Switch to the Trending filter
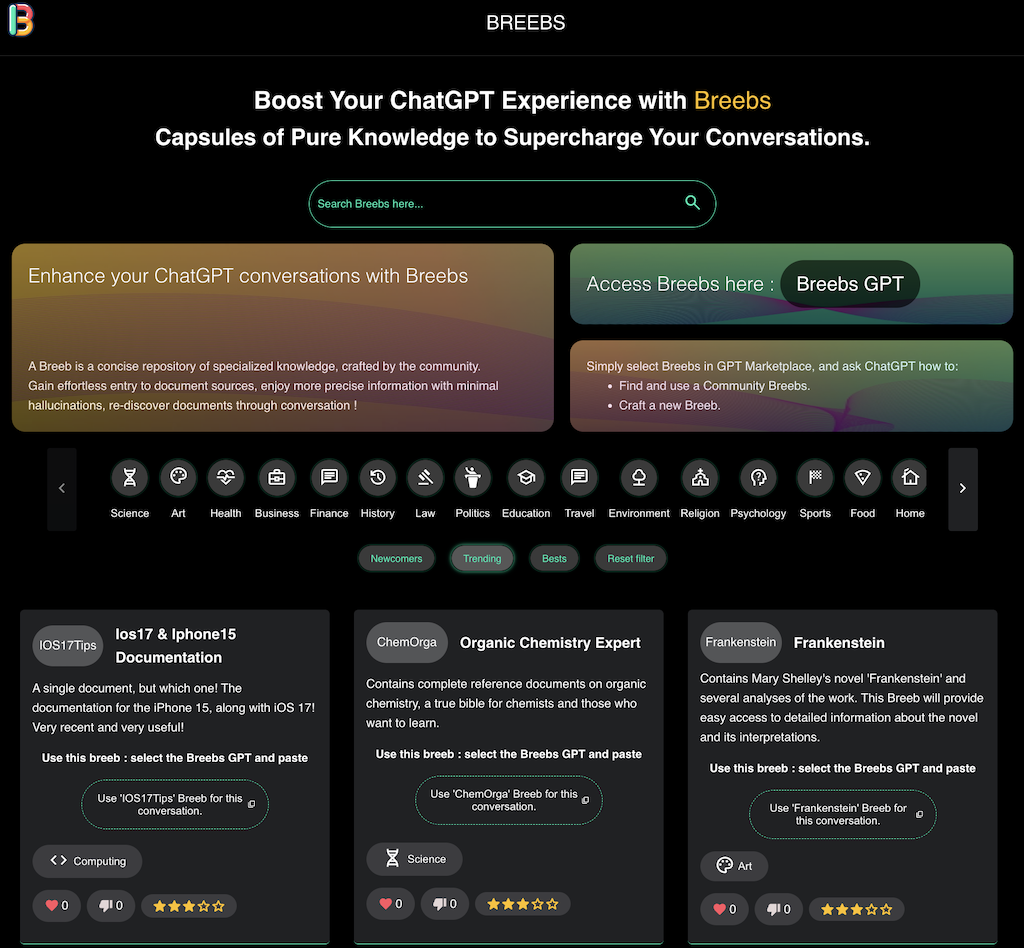This screenshot has height=948, width=1024. click(x=482, y=559)
